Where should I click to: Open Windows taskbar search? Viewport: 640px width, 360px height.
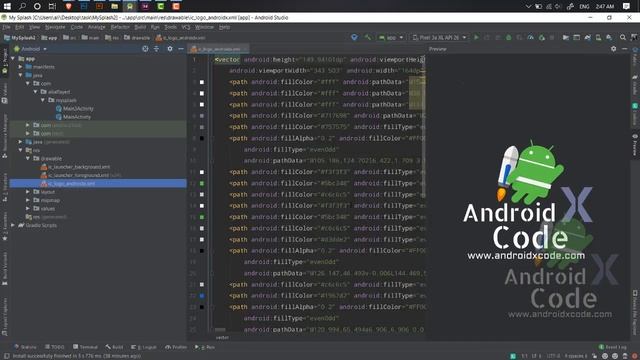point(22,6)
